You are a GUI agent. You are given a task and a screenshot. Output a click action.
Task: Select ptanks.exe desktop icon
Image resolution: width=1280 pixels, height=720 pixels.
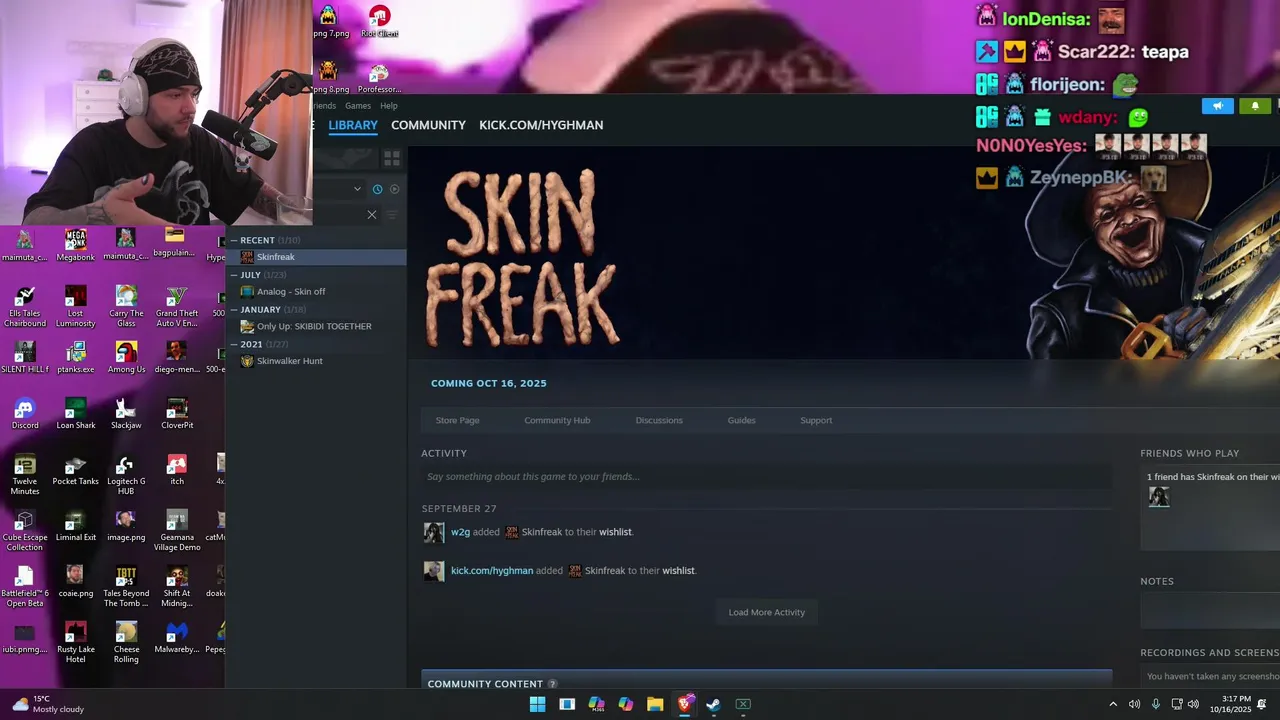(75, 357)
